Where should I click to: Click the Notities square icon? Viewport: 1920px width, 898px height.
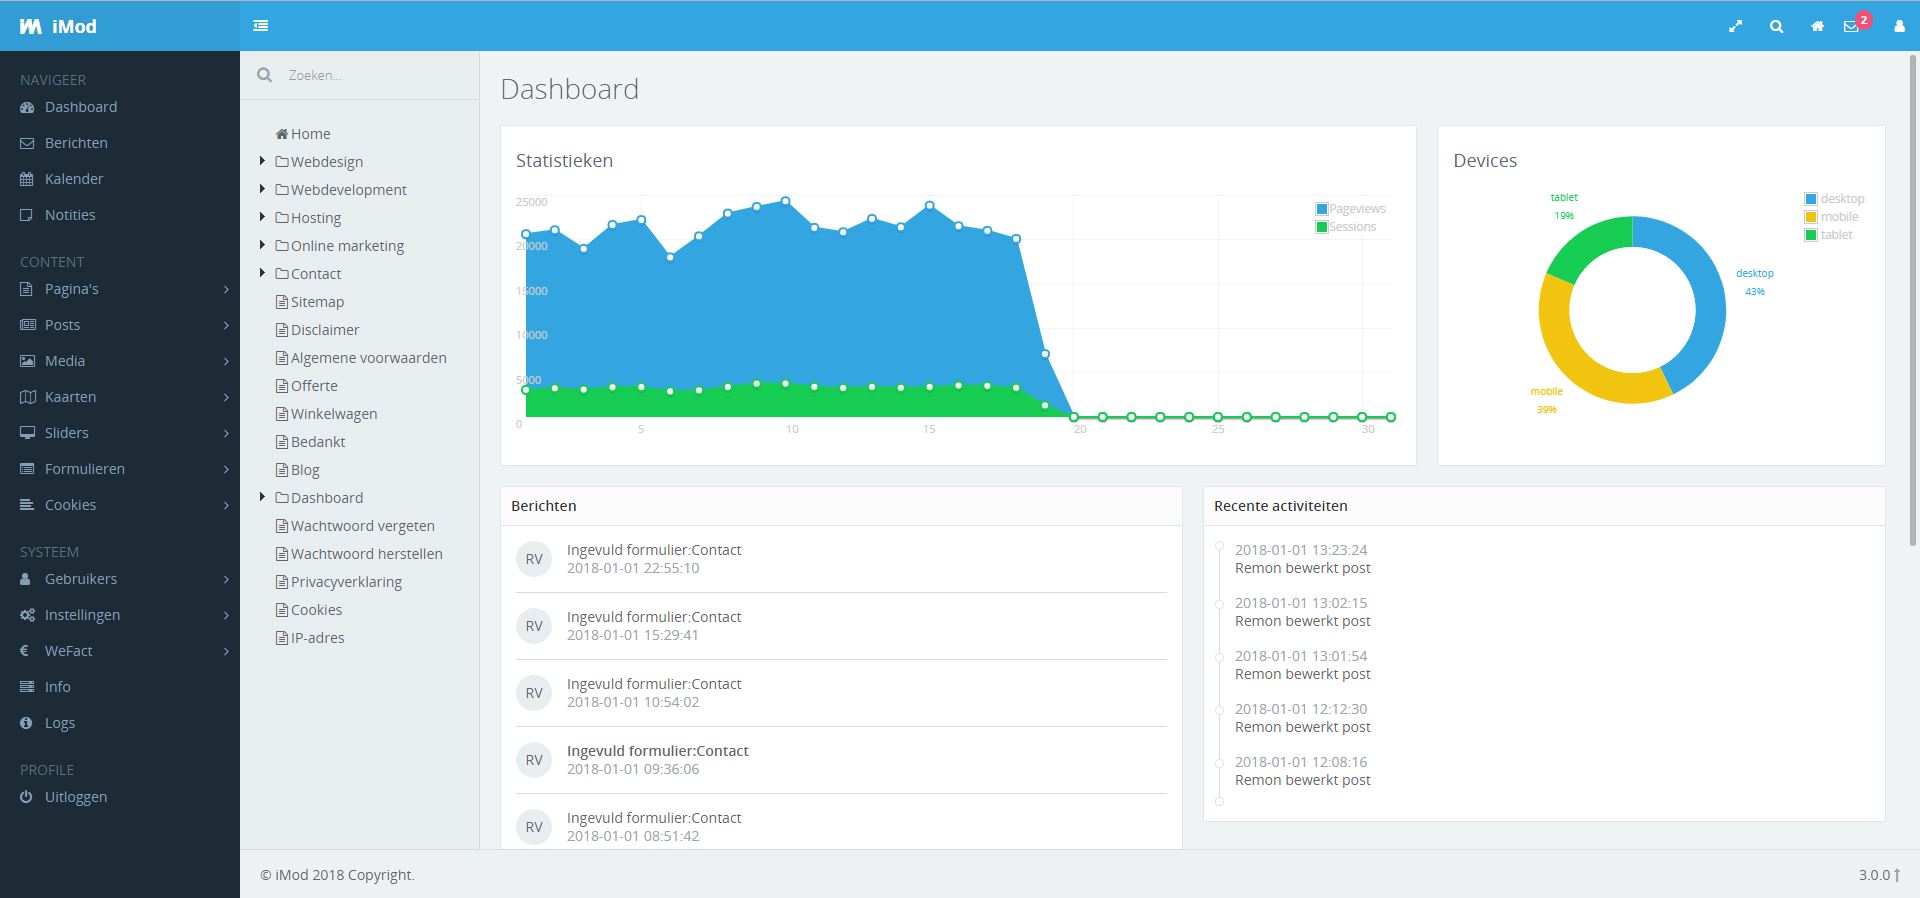click(x=27, y=215)
